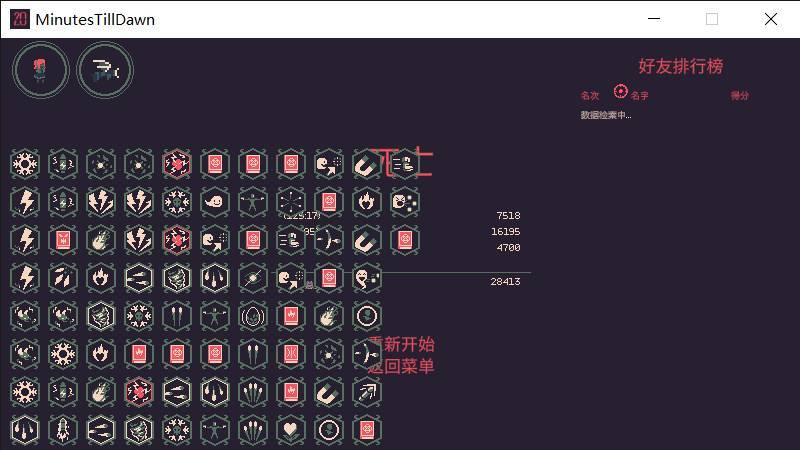
Task: Click the falling shards upgrade icon
Action: click(x=63, y=278)
